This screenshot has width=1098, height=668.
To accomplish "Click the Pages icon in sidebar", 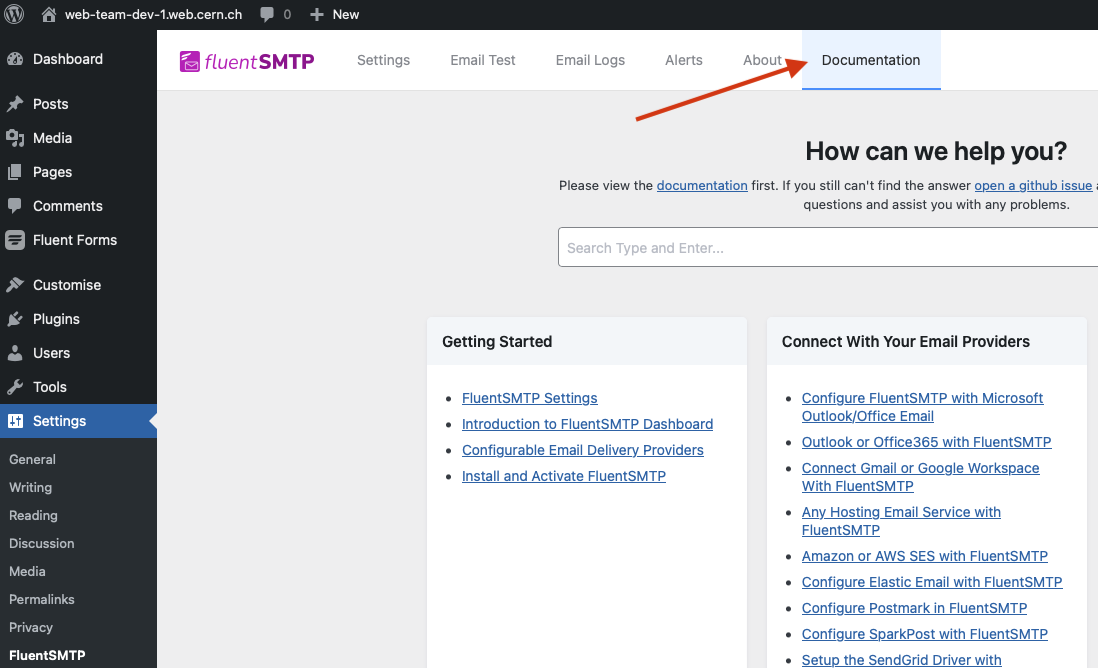I will coord(15,172).
